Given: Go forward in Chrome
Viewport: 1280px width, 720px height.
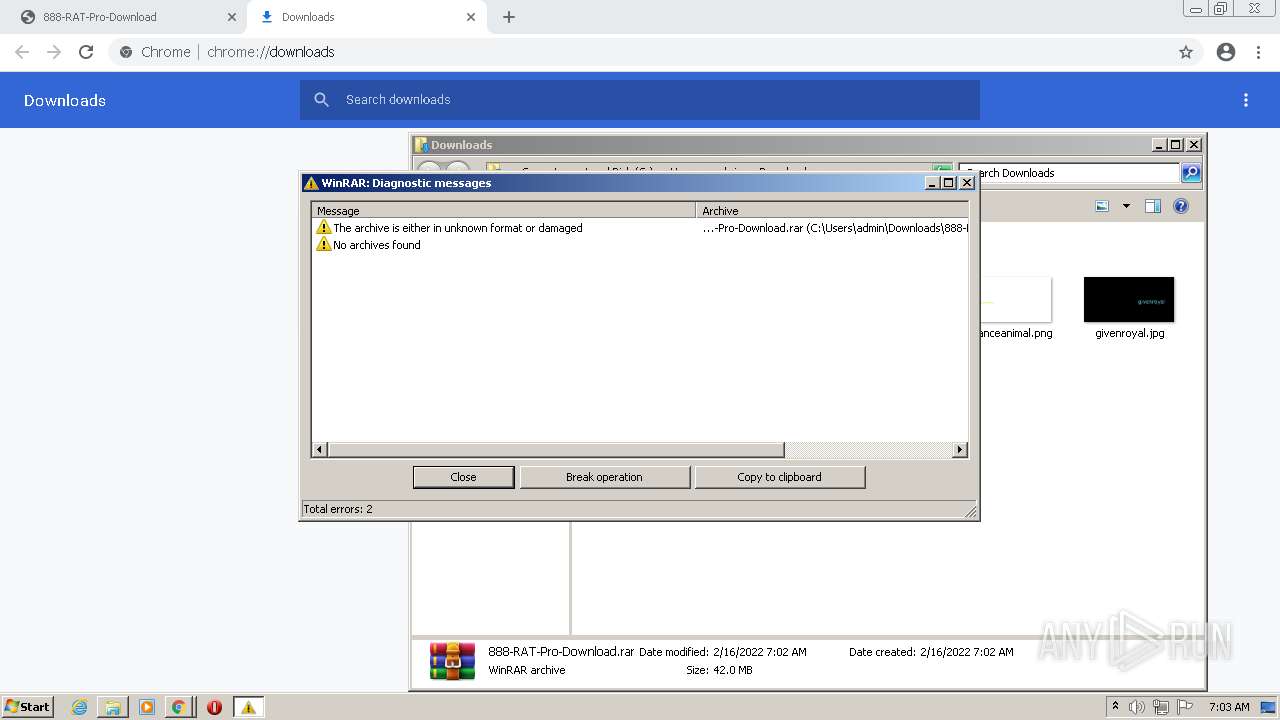Looking at the screenshot, I should 54,52.
